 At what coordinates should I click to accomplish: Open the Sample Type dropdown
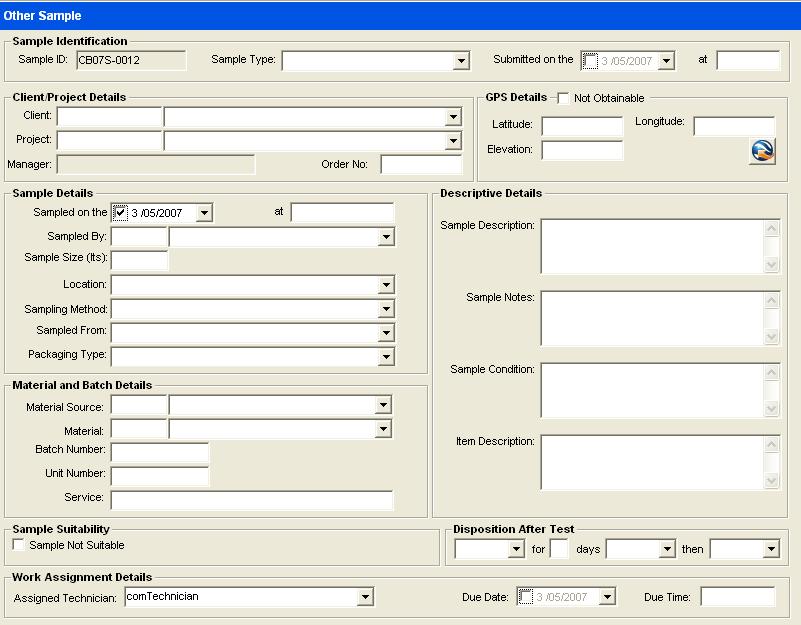[461, 61]
